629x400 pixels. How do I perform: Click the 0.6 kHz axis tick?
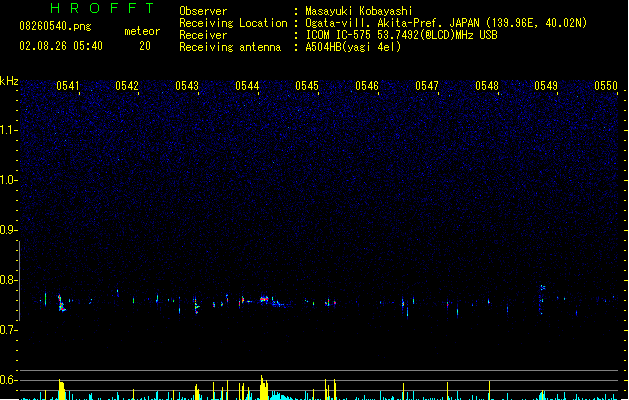click(8, 380)
